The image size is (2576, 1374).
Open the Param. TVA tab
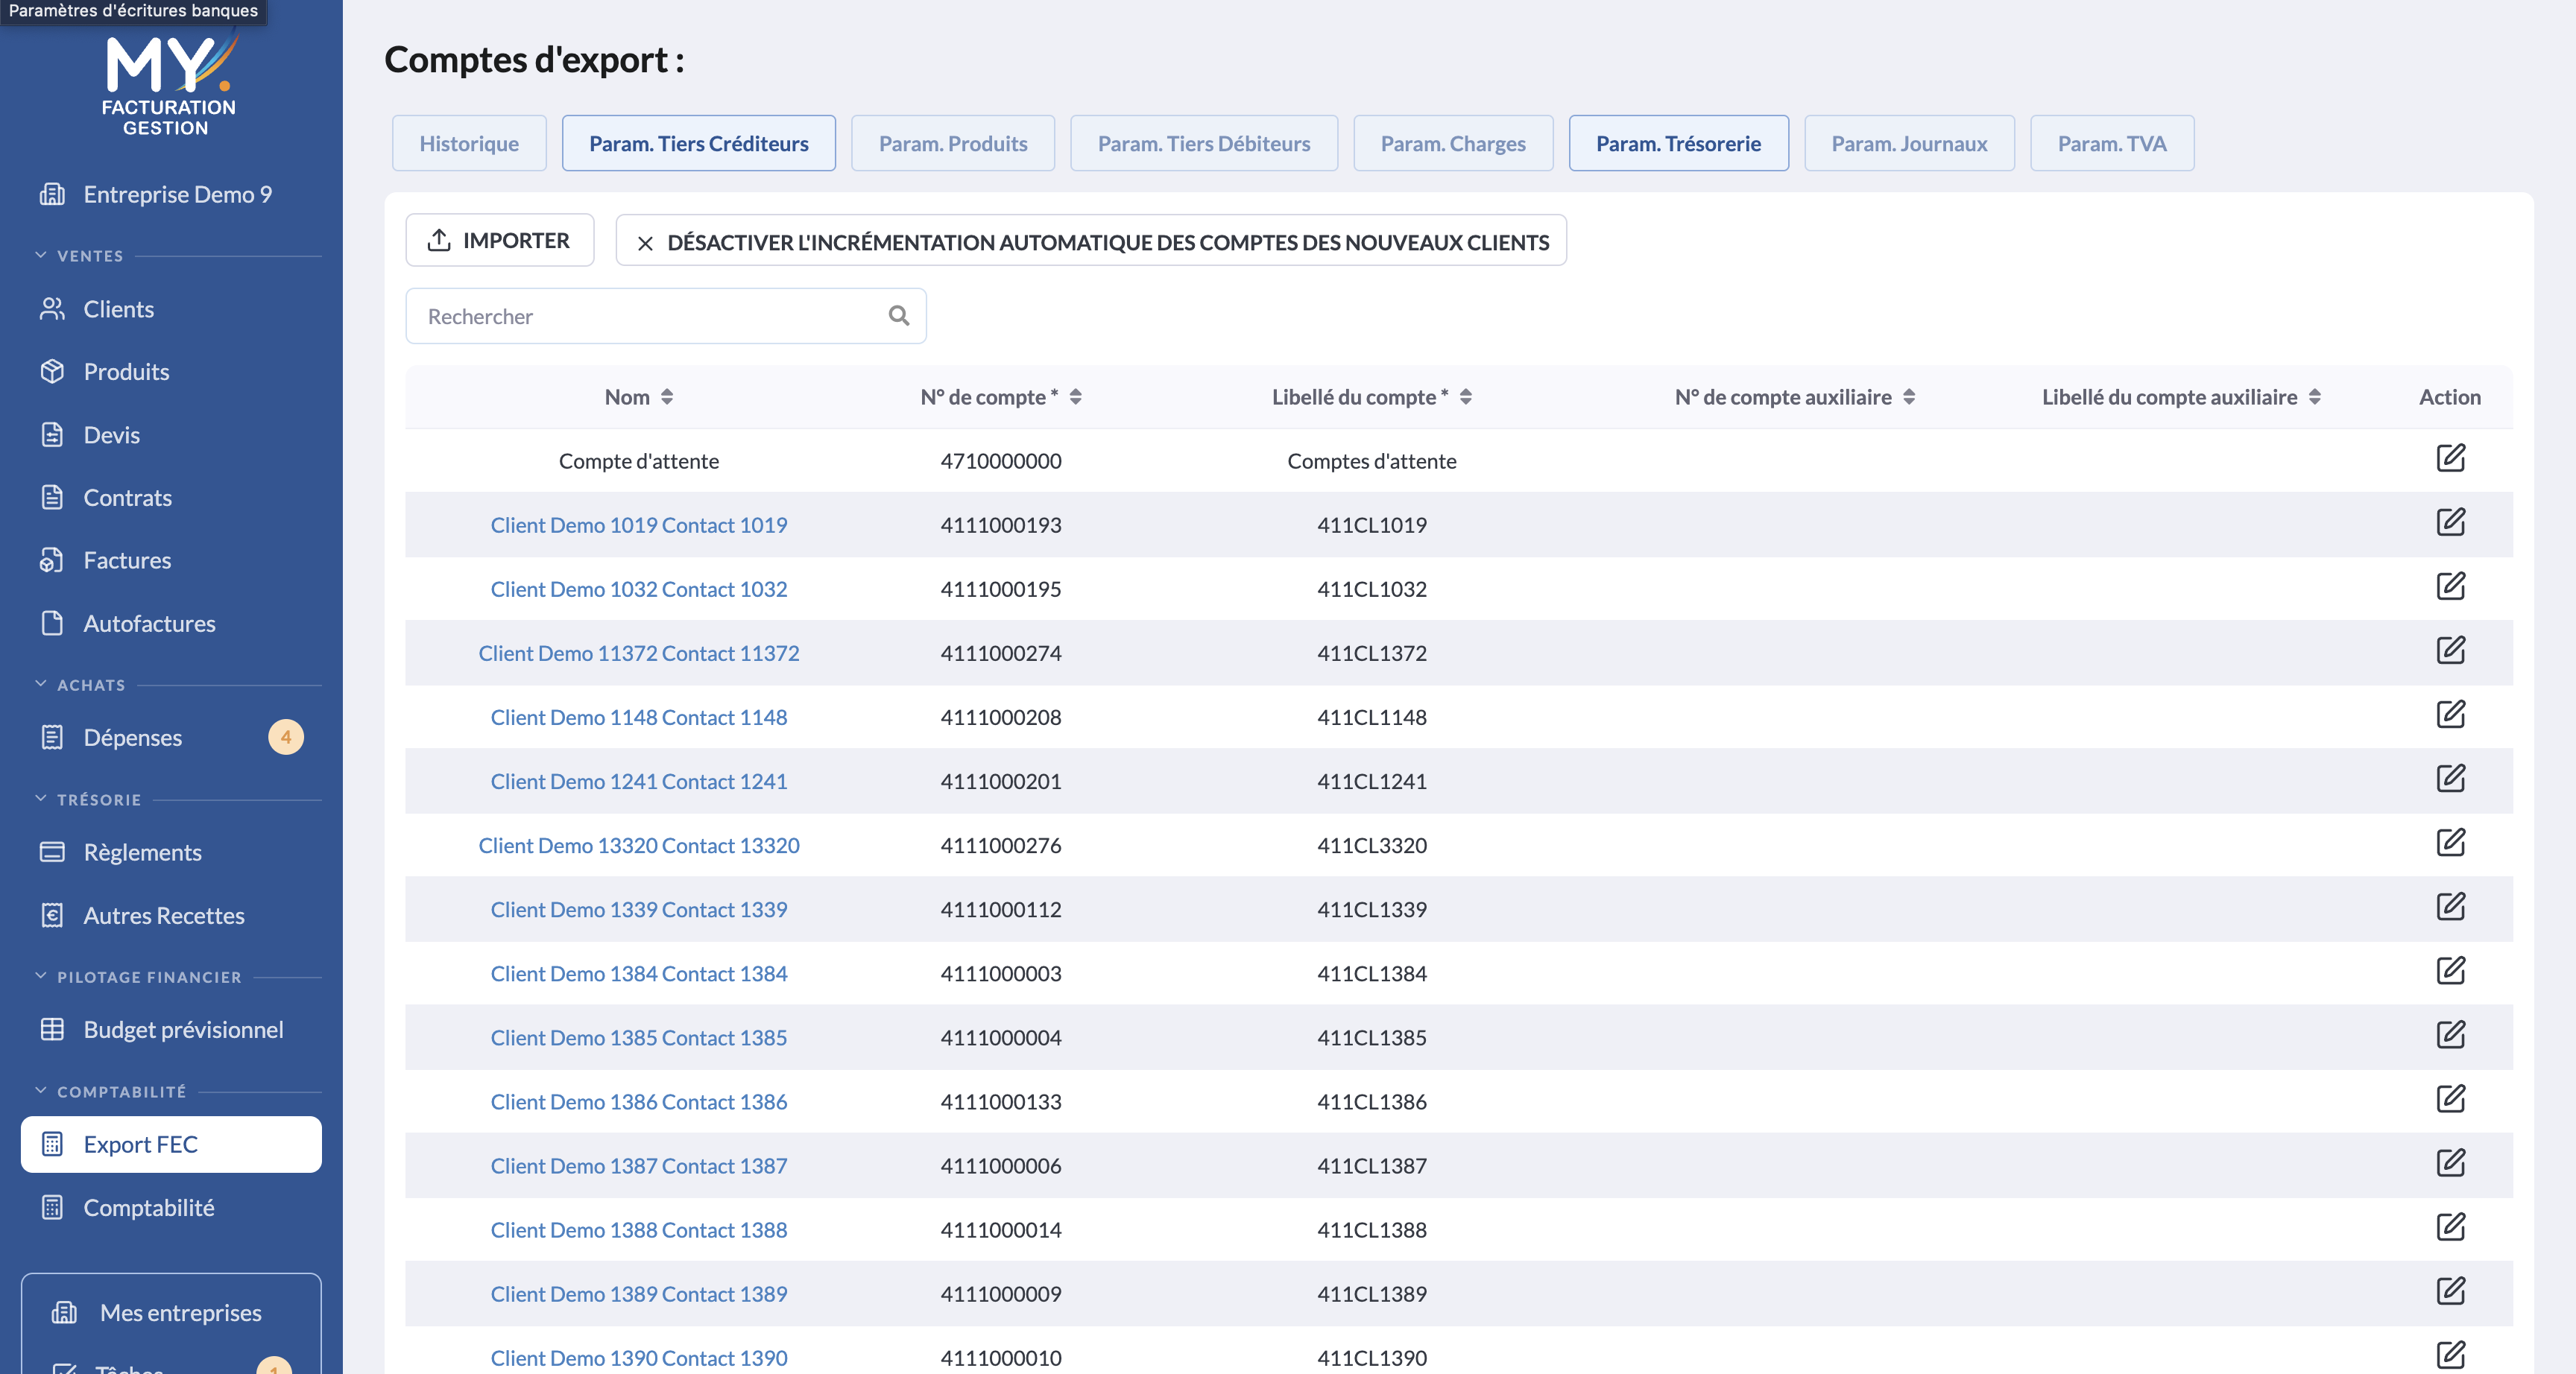pos(2112,143)
